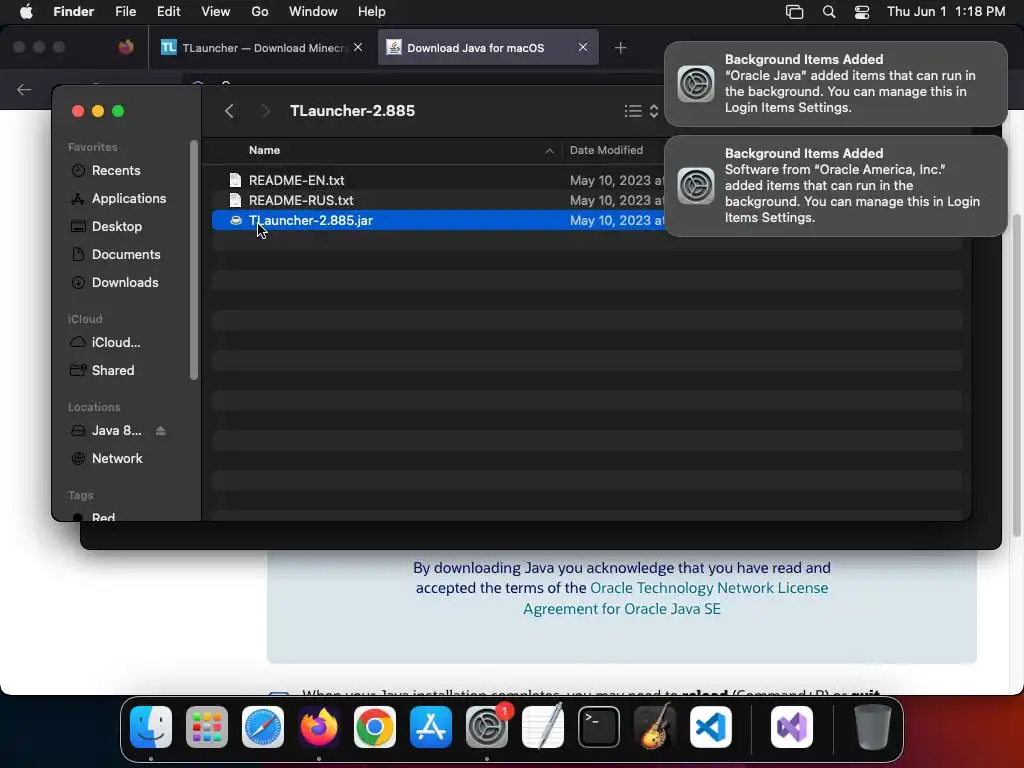This screenshot has height=768, width=1024.
Task: Open purple Visual Studio from the Dock
Action: coord(792,727)
